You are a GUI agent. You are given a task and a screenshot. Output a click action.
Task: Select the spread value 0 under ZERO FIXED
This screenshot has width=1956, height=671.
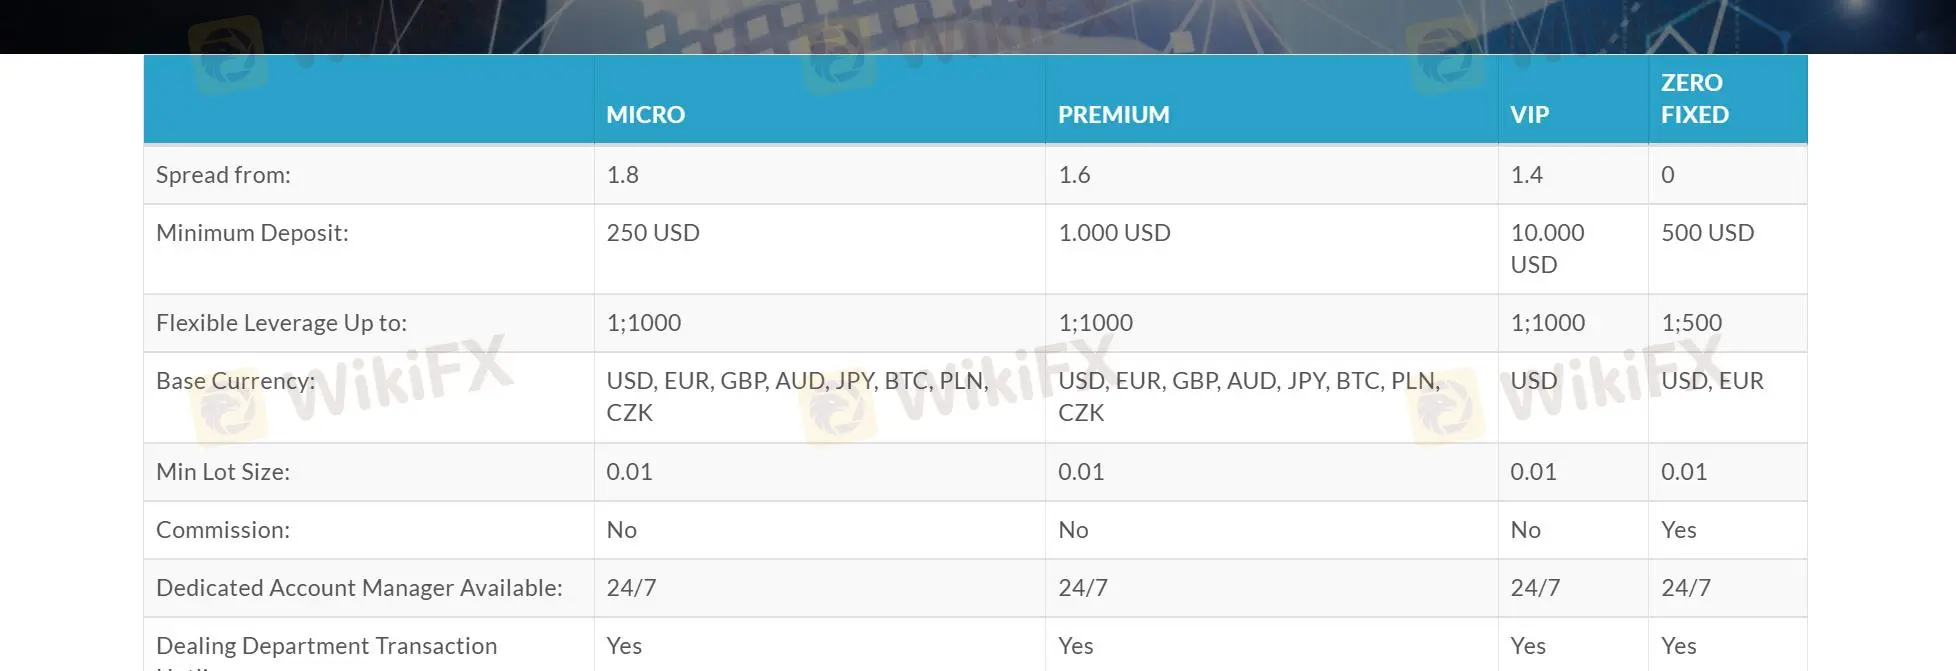point(1667,175)
